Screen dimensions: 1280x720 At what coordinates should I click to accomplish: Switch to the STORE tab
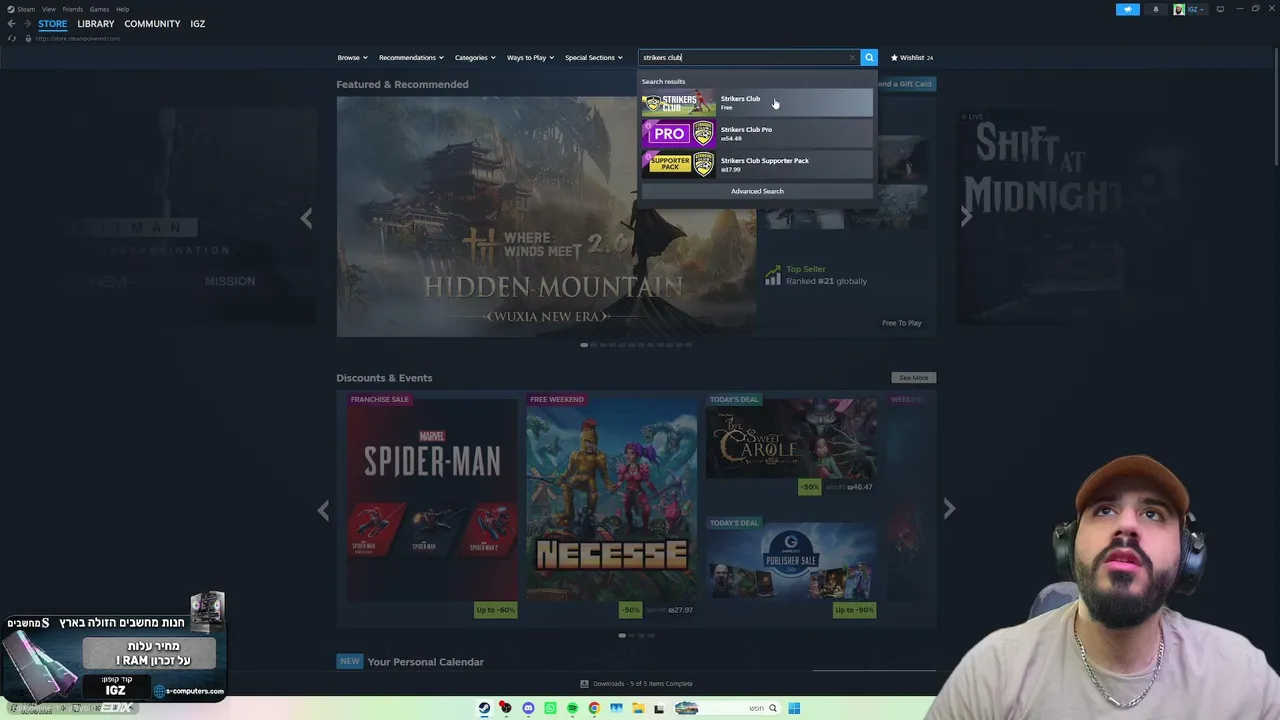tap(53, 24)
